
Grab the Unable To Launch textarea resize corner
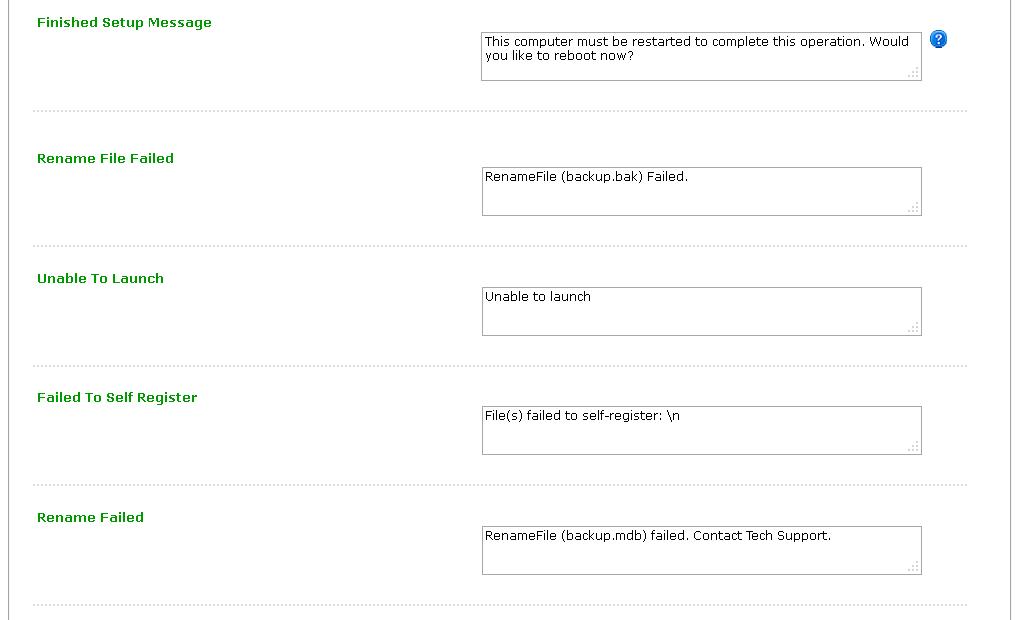point(913,328)
